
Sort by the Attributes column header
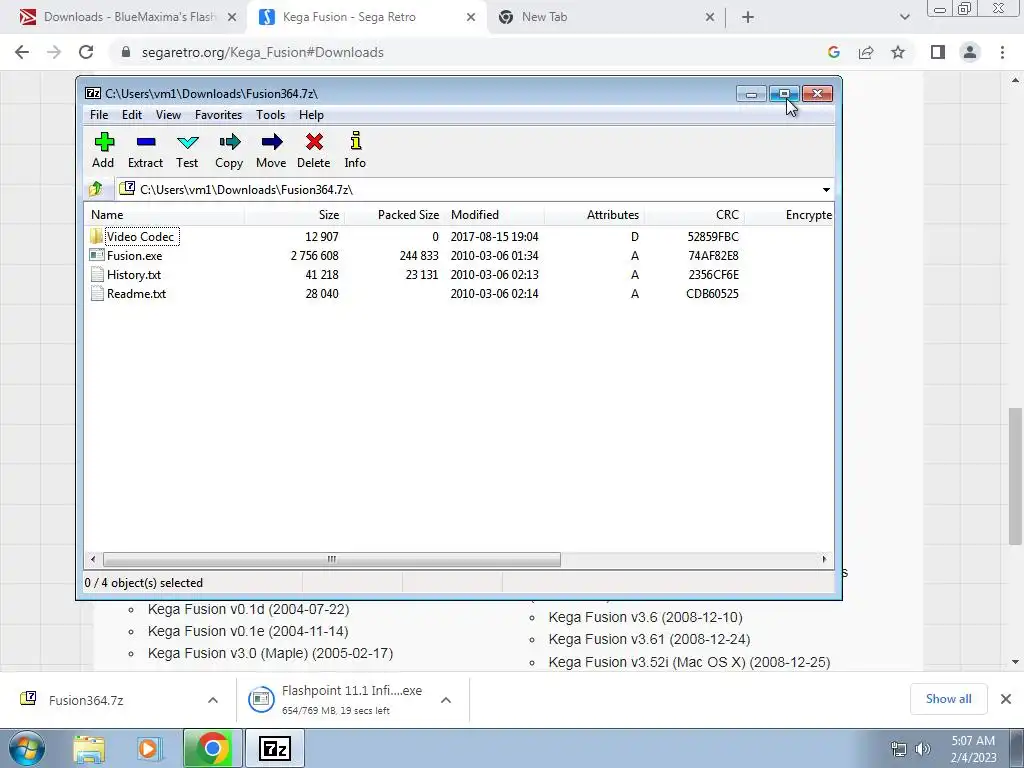pyautogui.click(x=594, y=215)
